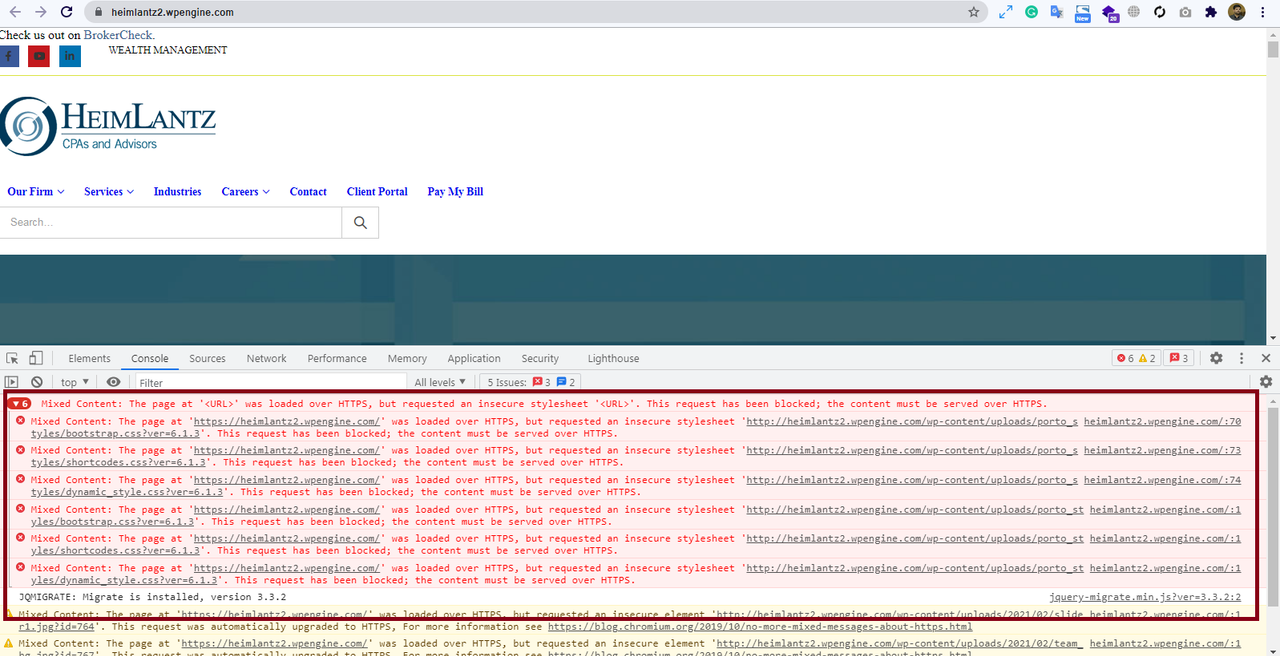
Task: Open Console settings gear
Action: [x=1266, y=382]
